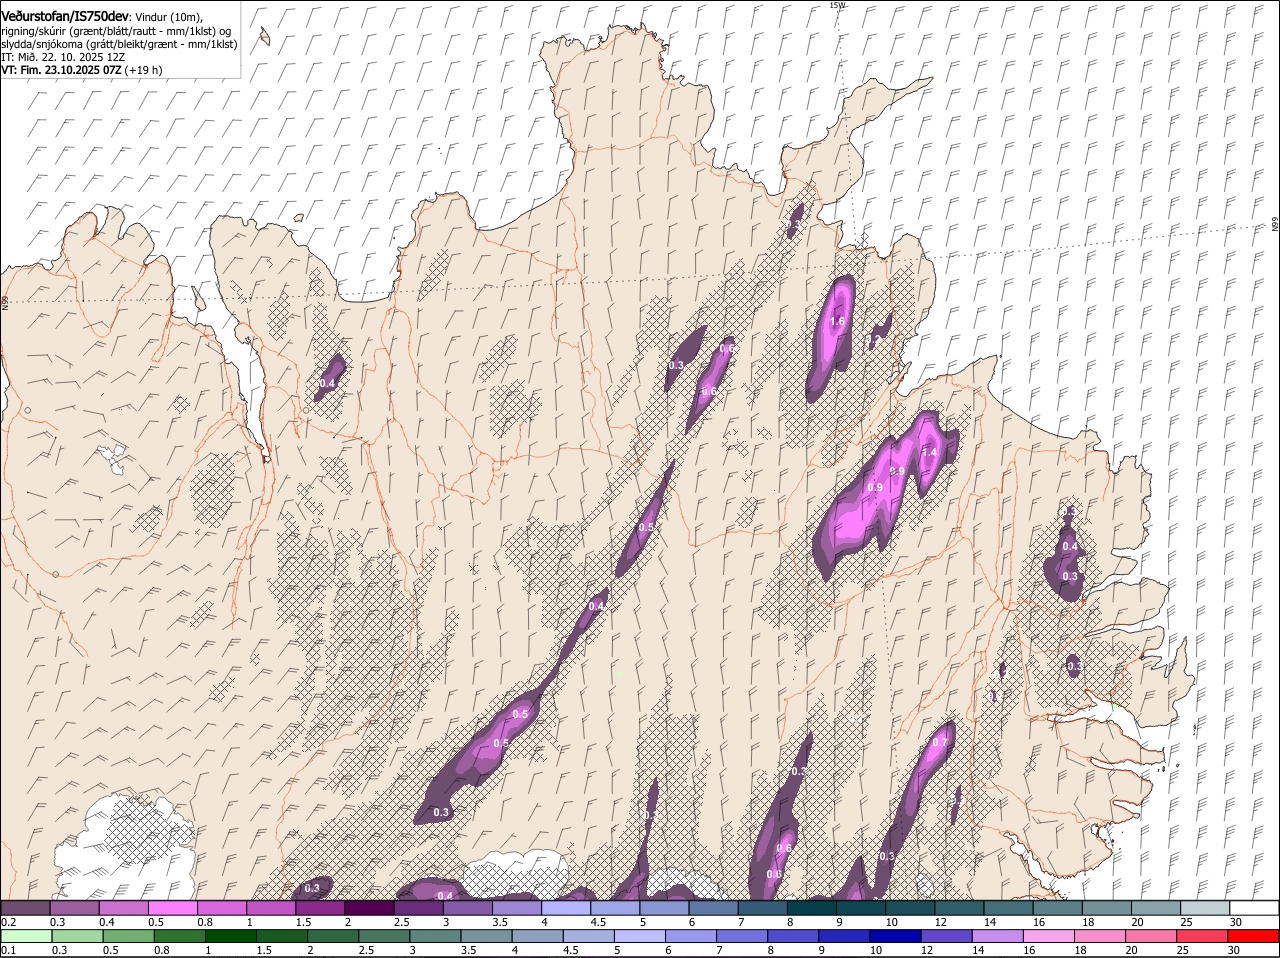Click the 'IT: Mið. 22. 10. 2025 12Z' line
The width and height of the screenshot is (1280, 958).
[63, 57]
